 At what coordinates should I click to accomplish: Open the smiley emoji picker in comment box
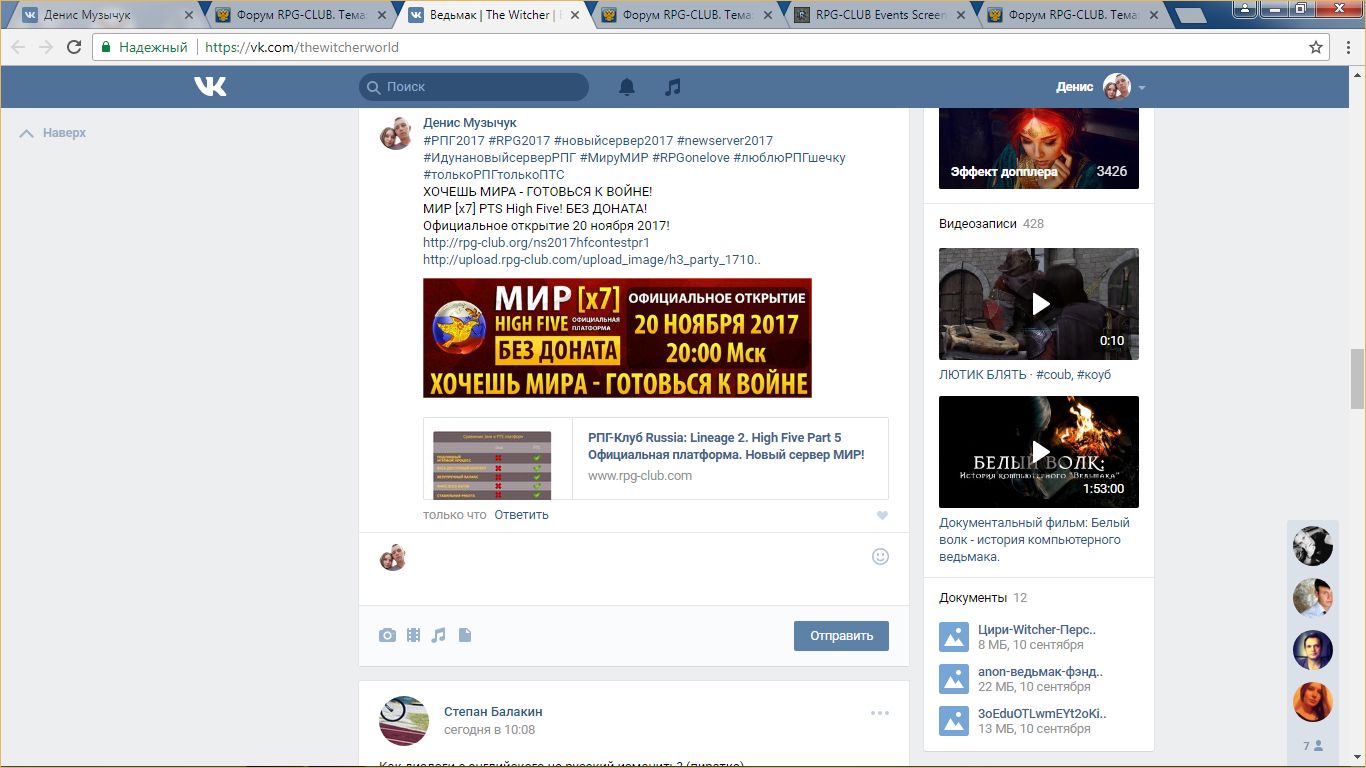tap(880, 556)
